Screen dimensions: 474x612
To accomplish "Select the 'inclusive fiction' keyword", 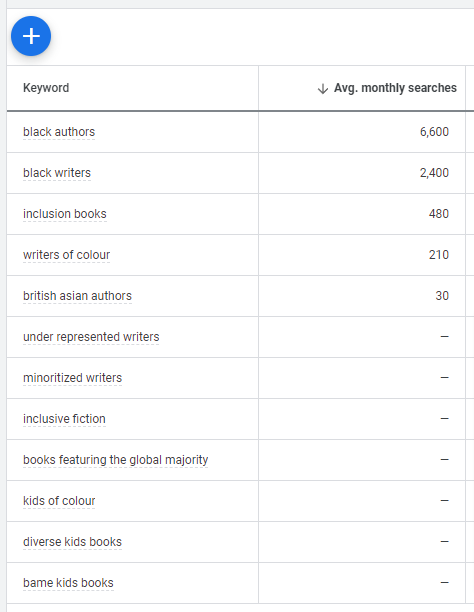I will (64, 419).
